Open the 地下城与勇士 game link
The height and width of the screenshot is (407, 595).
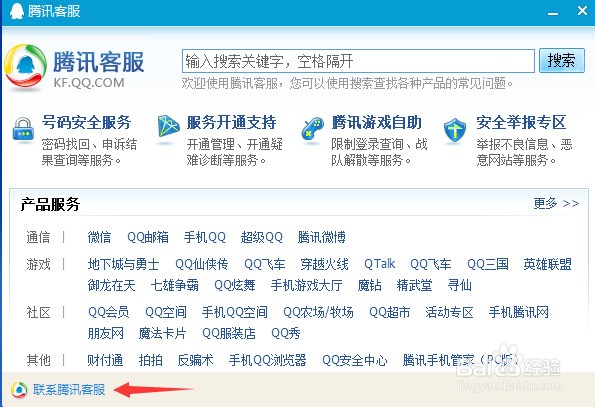tap(124, 264)
